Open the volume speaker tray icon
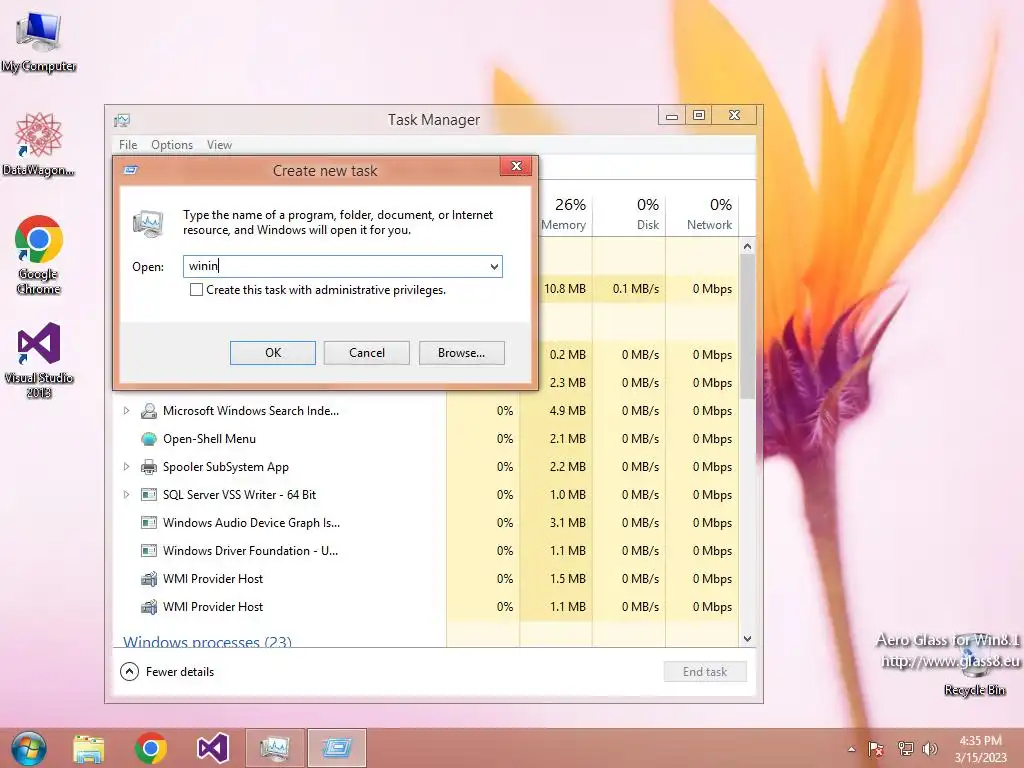The height and width of the screenshot is (768, 1024). tap(930, 749)
